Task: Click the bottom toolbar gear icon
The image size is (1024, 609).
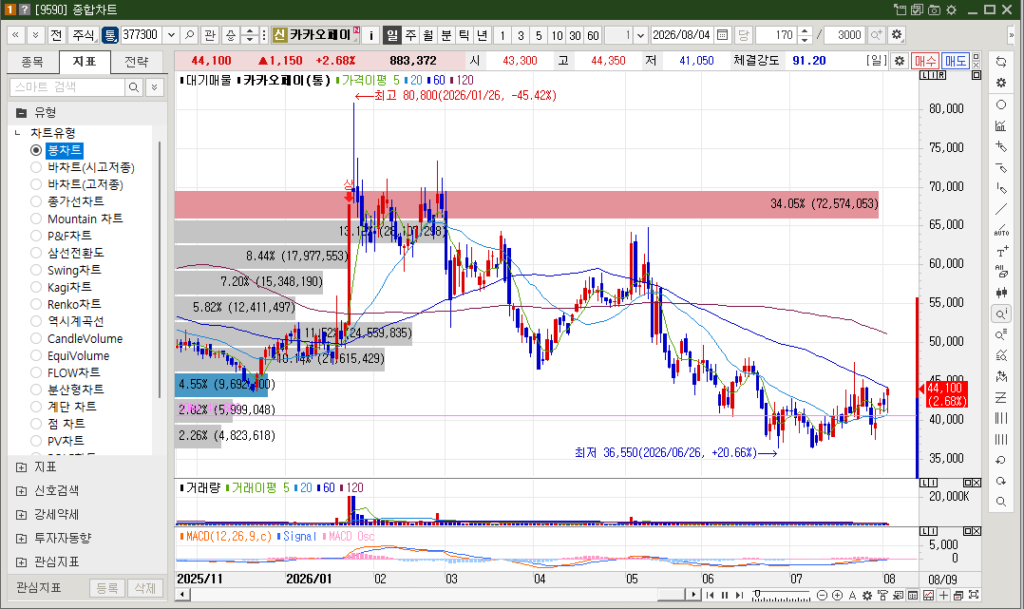Action: pyautogui.click(x=867, y=595)
